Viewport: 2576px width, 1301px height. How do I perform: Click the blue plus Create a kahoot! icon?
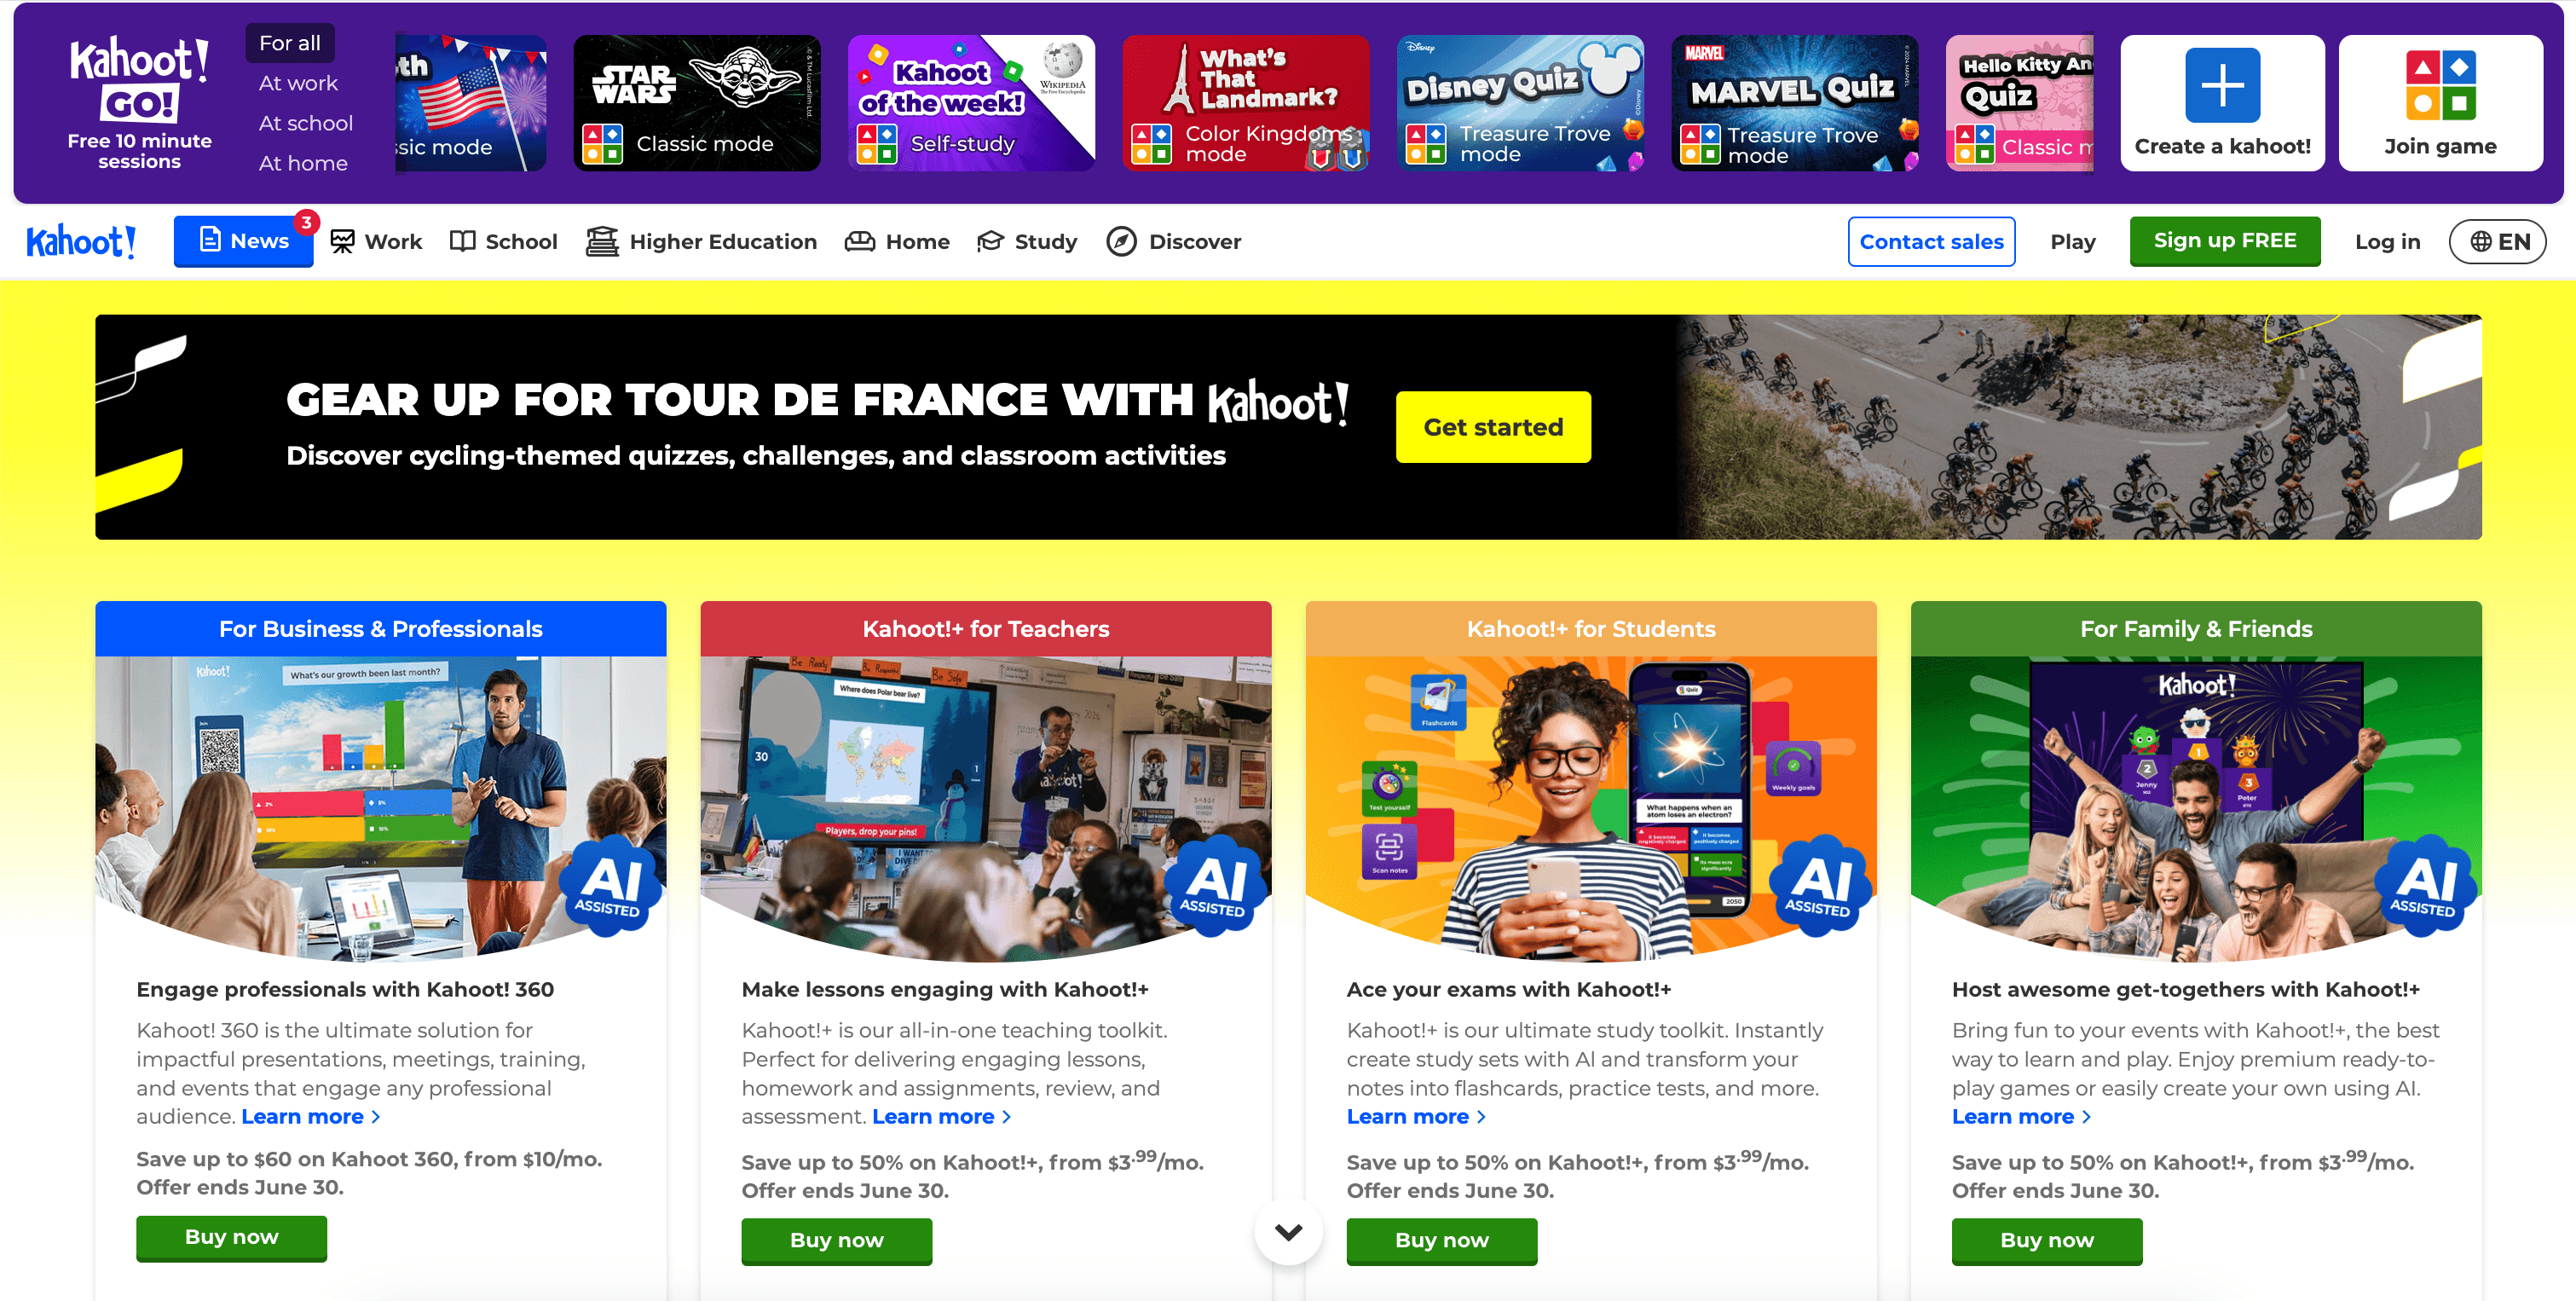click(2222, 85)
